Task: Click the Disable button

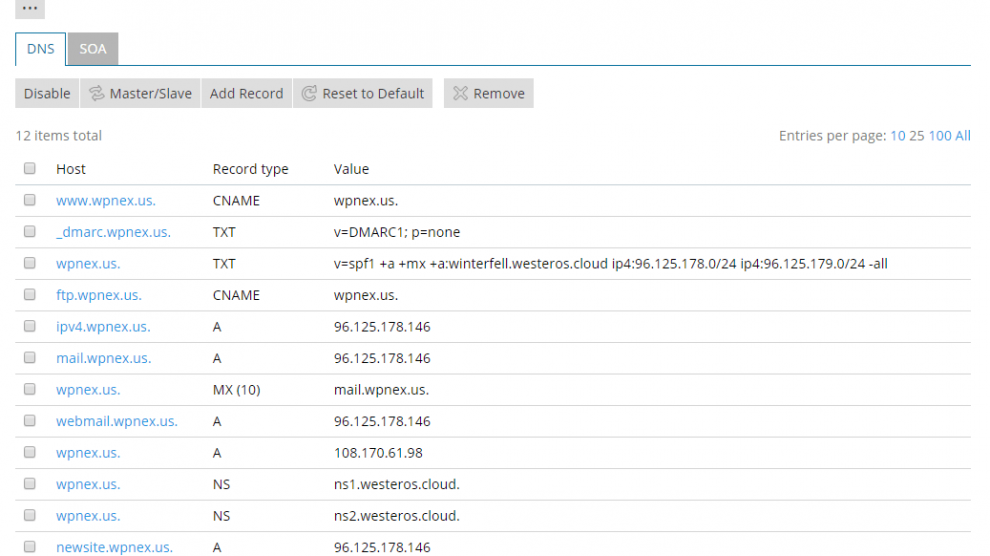Action: (47, 93)
